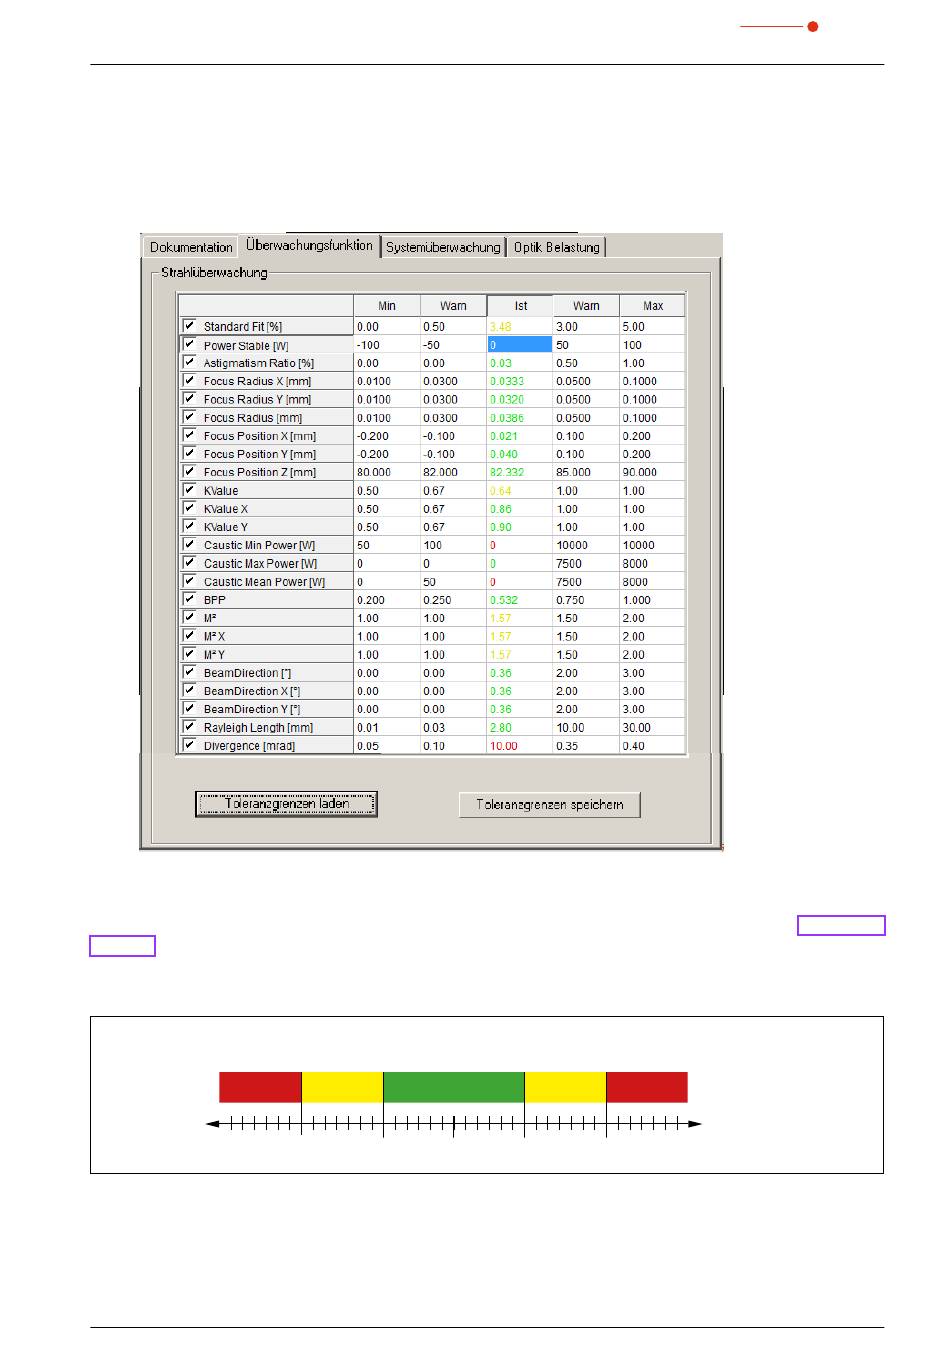Toggle the Power Stable [W] checkbox
This screenshot has width=950, height=1369.
pyautogui.click(x=189, y=344)
